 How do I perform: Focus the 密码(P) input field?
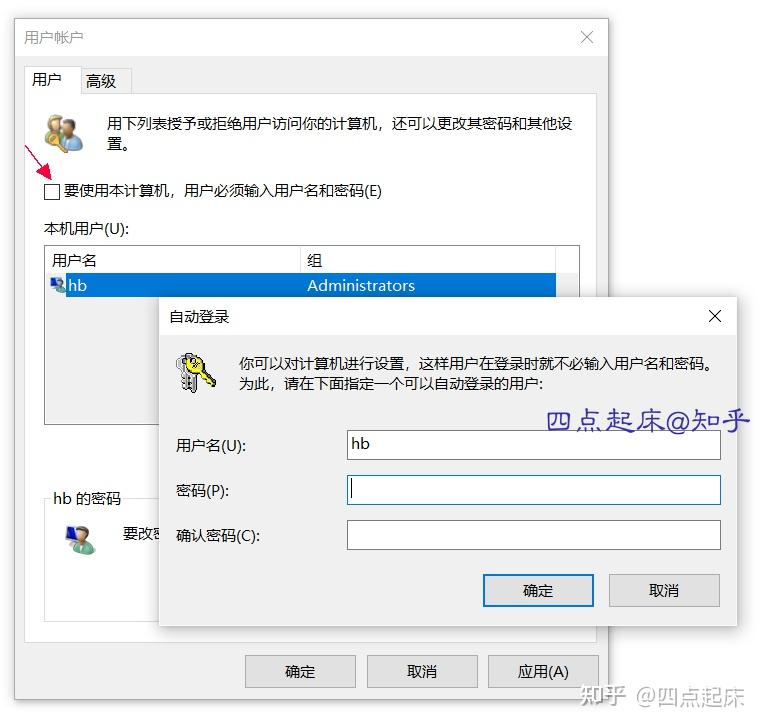(x=533, y=490)
